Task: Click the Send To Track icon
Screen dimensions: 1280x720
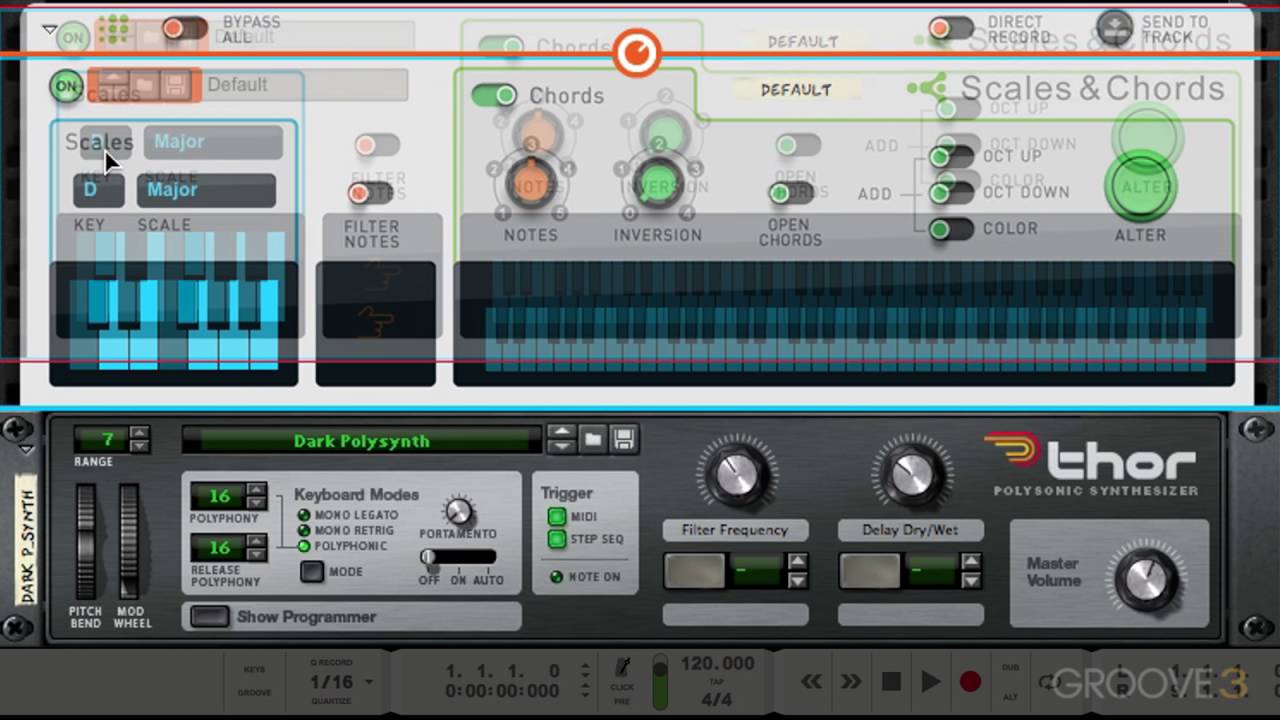Action: click(1114, 29)
